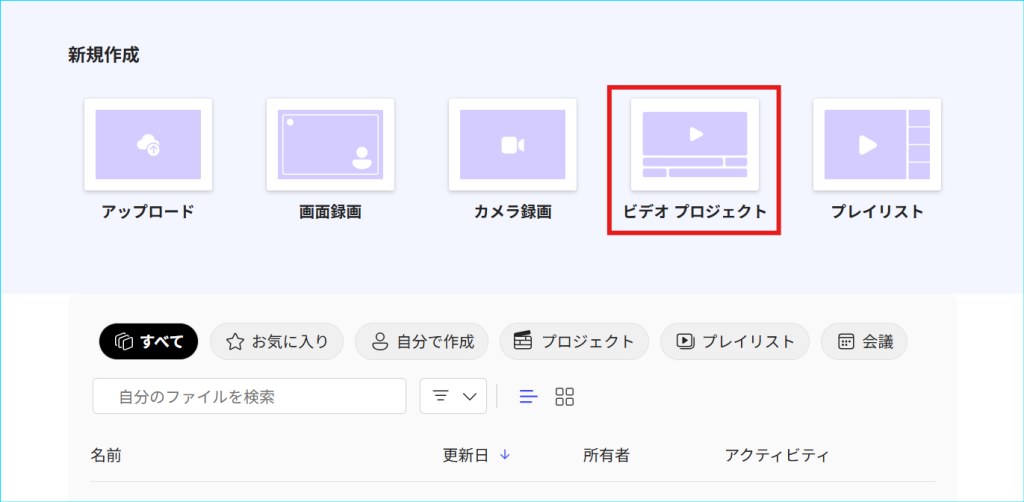
Task: Sort by 名前 column header
Action: point(106,456)
